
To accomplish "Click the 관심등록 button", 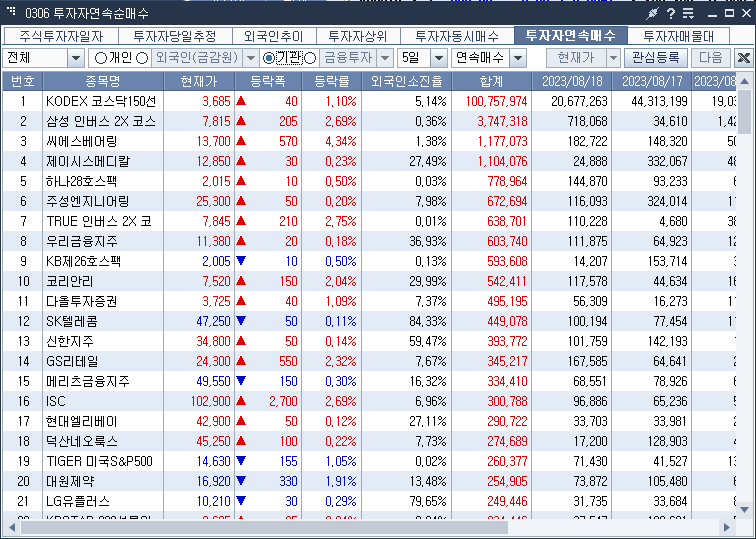I will [x=656, y=58].
